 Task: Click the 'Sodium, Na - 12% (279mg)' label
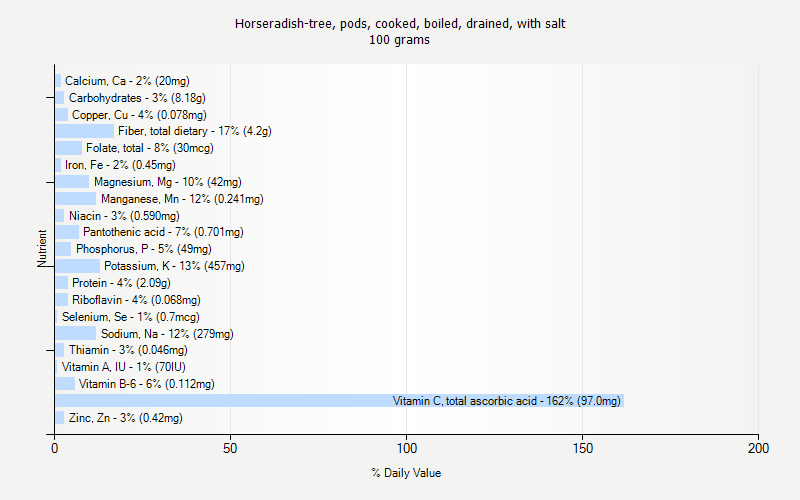(167, 334)
